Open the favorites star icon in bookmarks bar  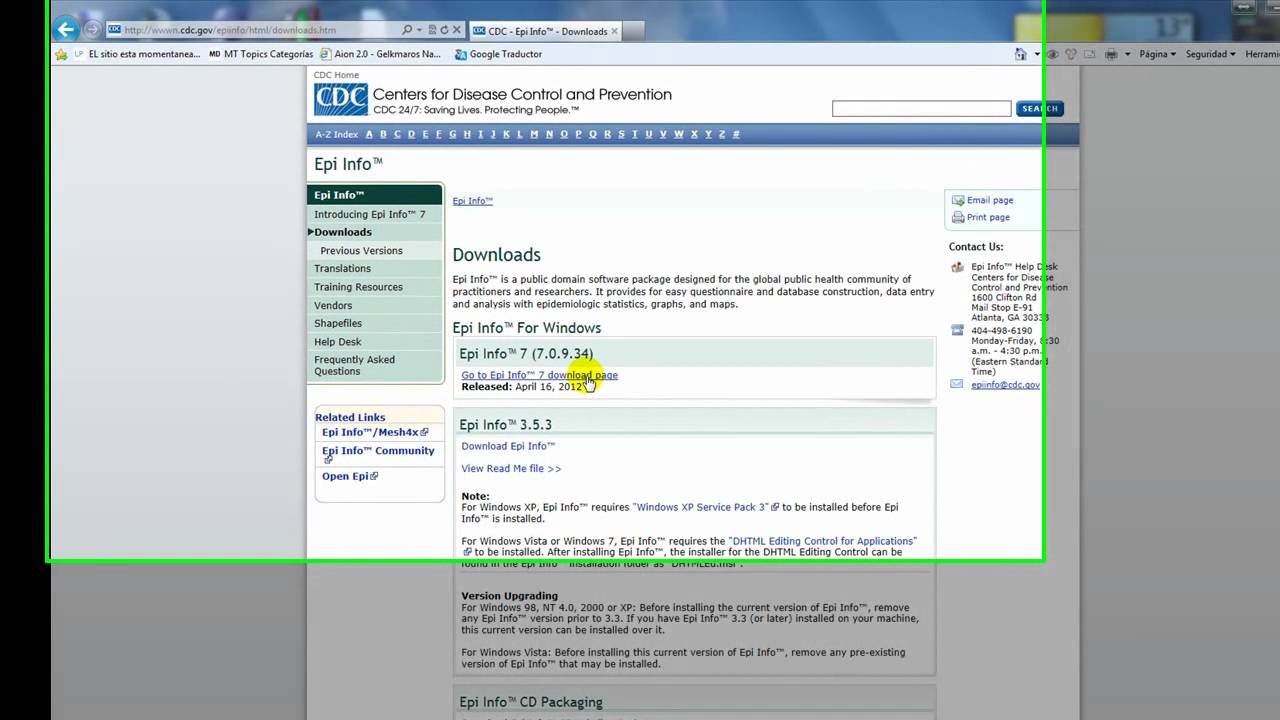[x=61, y=54]
